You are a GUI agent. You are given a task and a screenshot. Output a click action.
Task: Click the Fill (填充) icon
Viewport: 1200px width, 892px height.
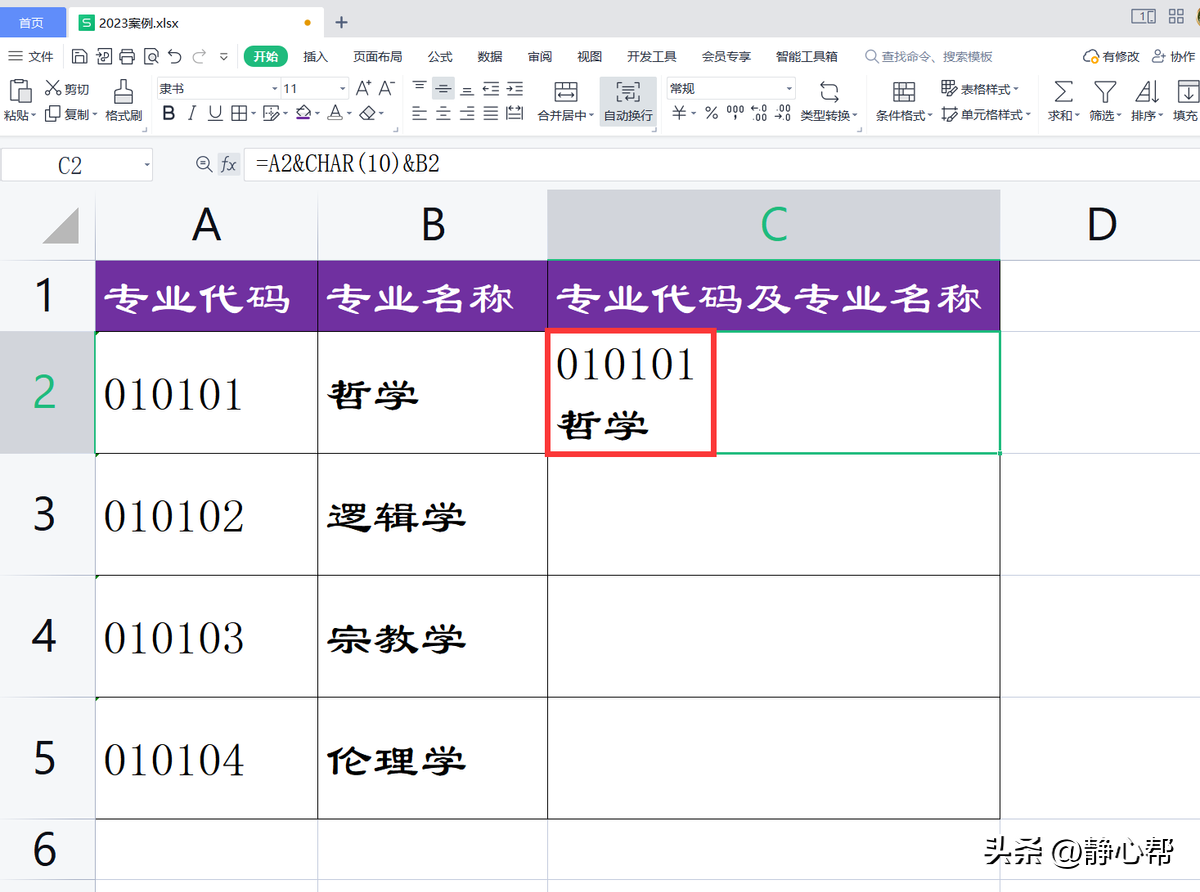[x=1188, y=92]
